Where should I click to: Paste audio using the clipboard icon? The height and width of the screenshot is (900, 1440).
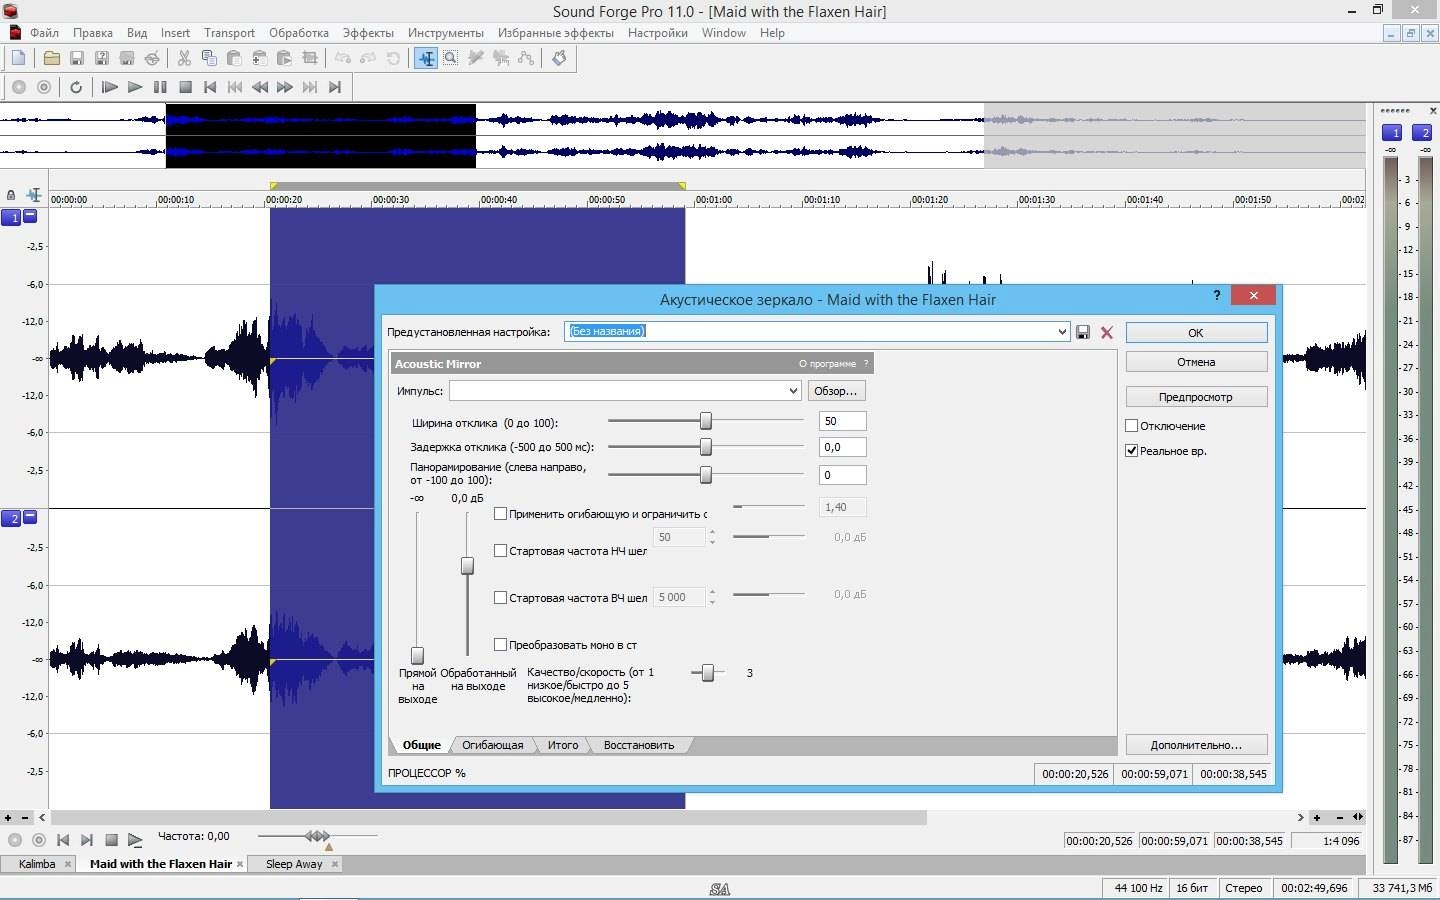pyautogui.click(x=234, y=58)
